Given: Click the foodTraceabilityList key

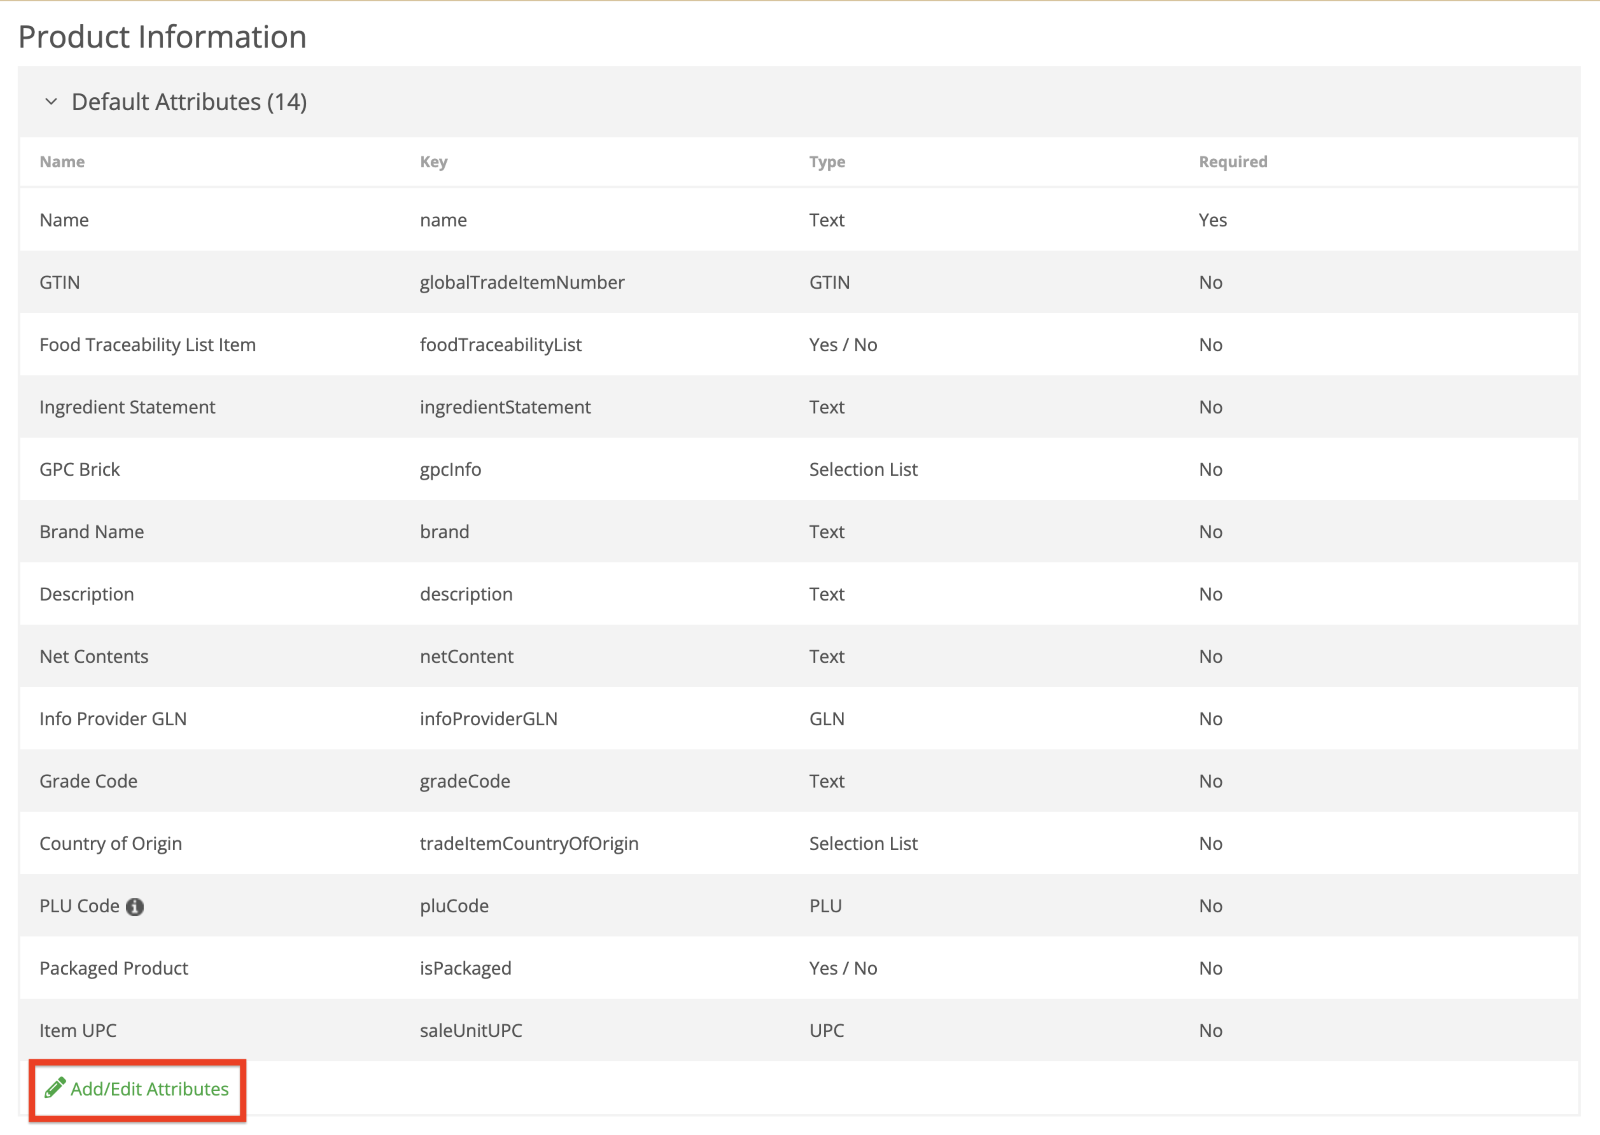Looking at the screenshot, I should (x=501, y=345).
